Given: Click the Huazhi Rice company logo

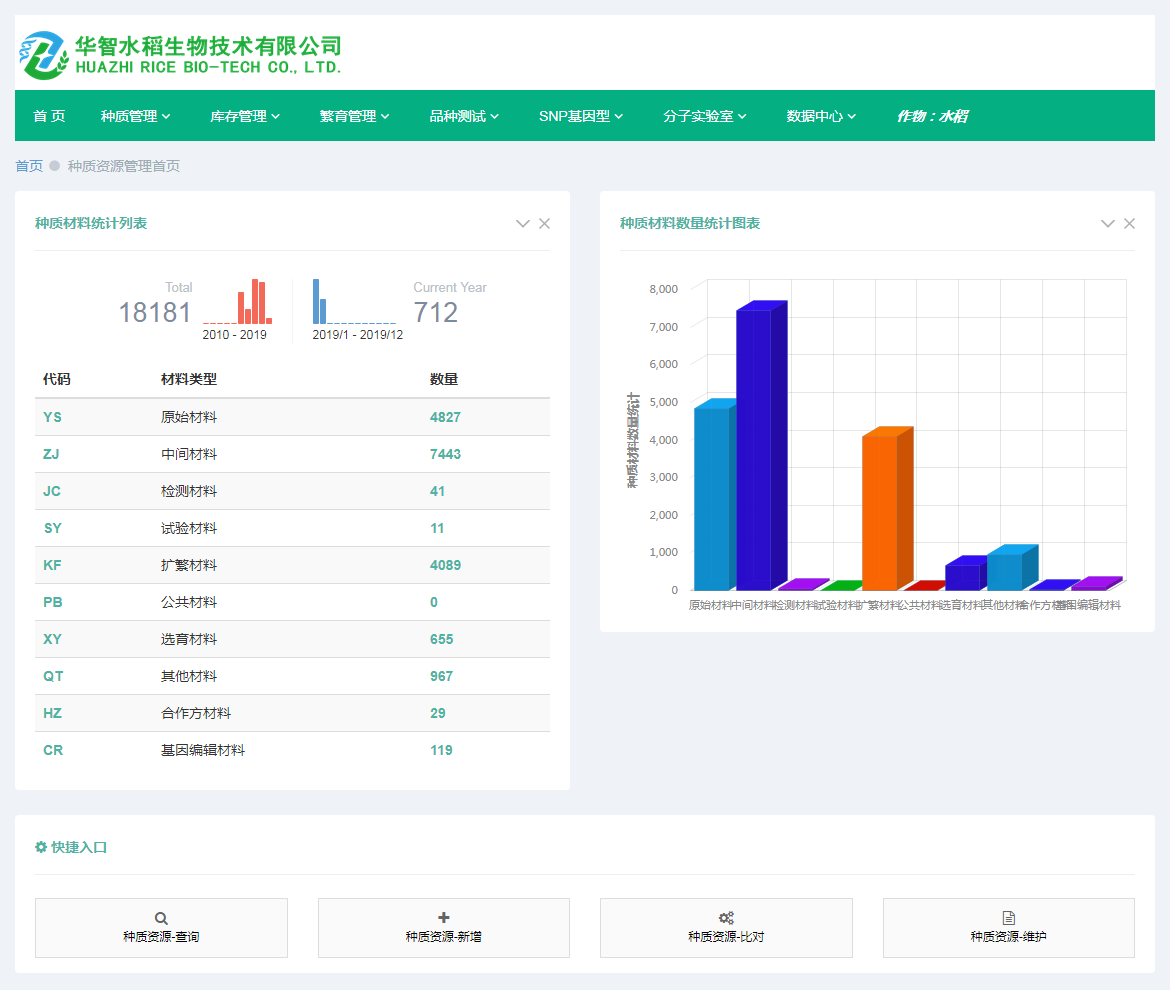Looking at the screenshot, I should 180,55.
